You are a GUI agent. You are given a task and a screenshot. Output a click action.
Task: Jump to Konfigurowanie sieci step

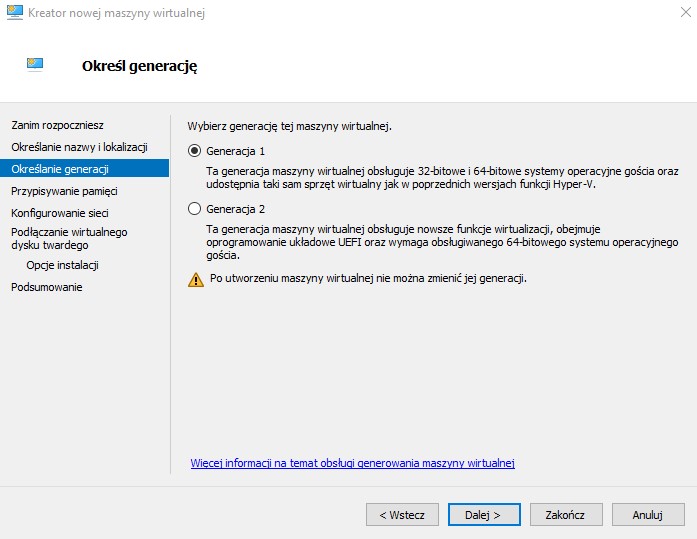[x=60, y=213]
